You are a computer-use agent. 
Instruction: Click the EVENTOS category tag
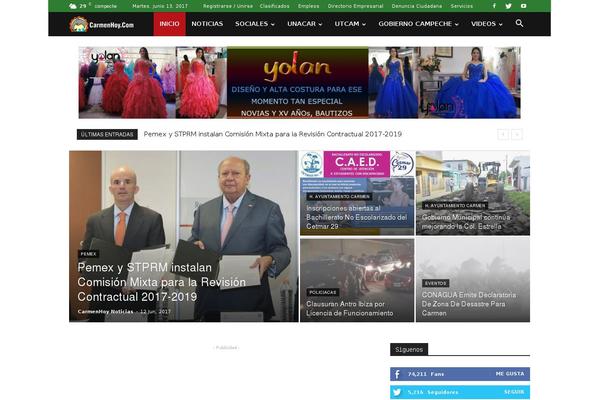435,283
